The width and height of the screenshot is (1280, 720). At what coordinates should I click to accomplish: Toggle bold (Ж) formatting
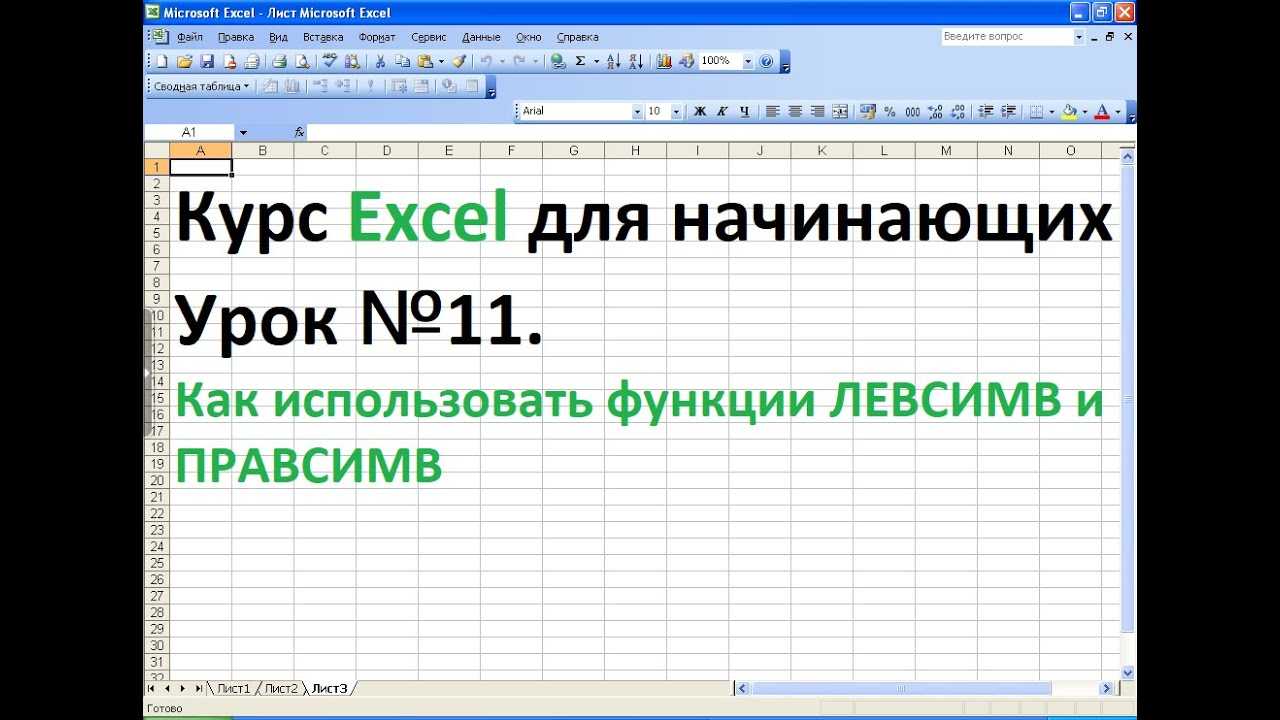pyautogui.click(x=700, y=112)
